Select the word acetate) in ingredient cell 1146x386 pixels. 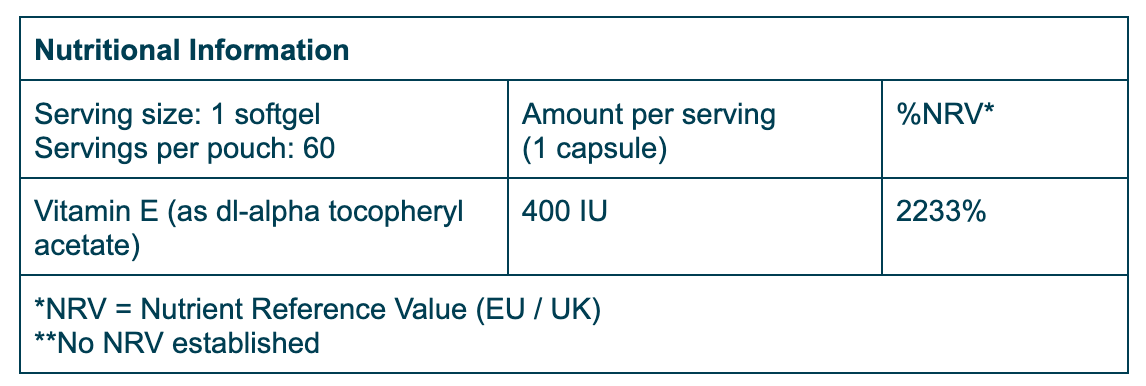(x=87, y=246)
